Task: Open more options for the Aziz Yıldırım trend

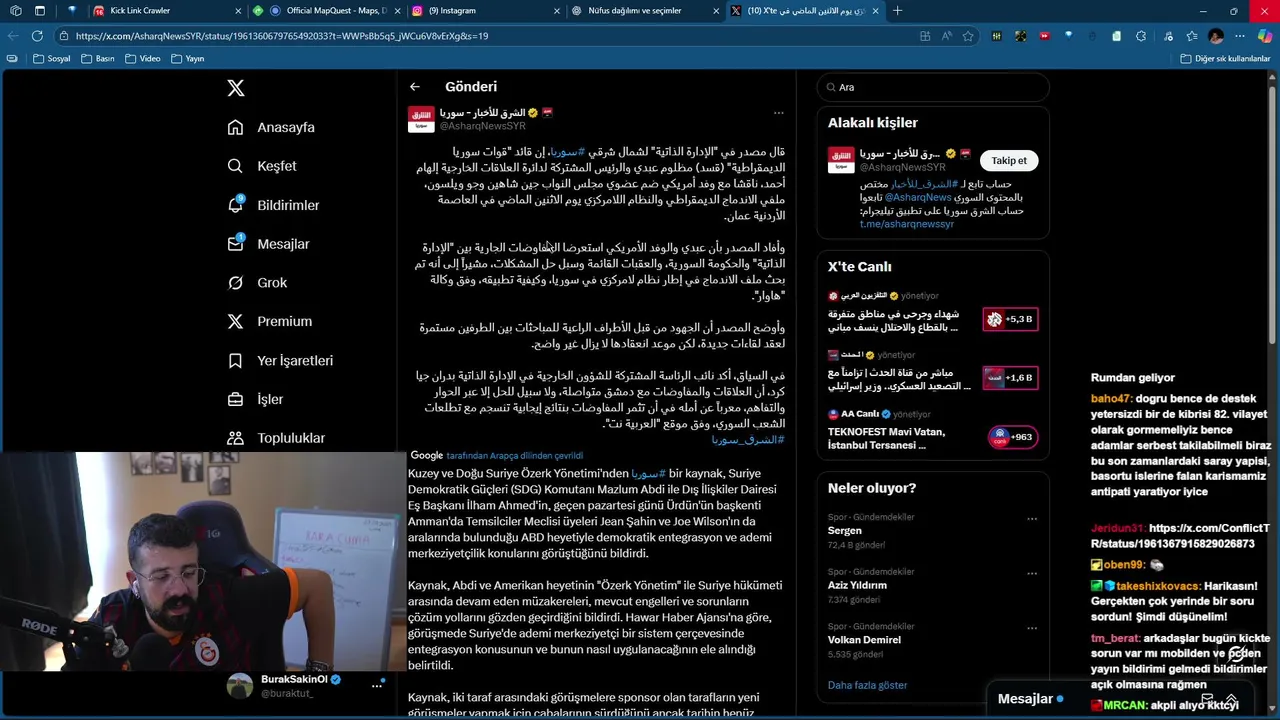Action: coord(1032,574)
